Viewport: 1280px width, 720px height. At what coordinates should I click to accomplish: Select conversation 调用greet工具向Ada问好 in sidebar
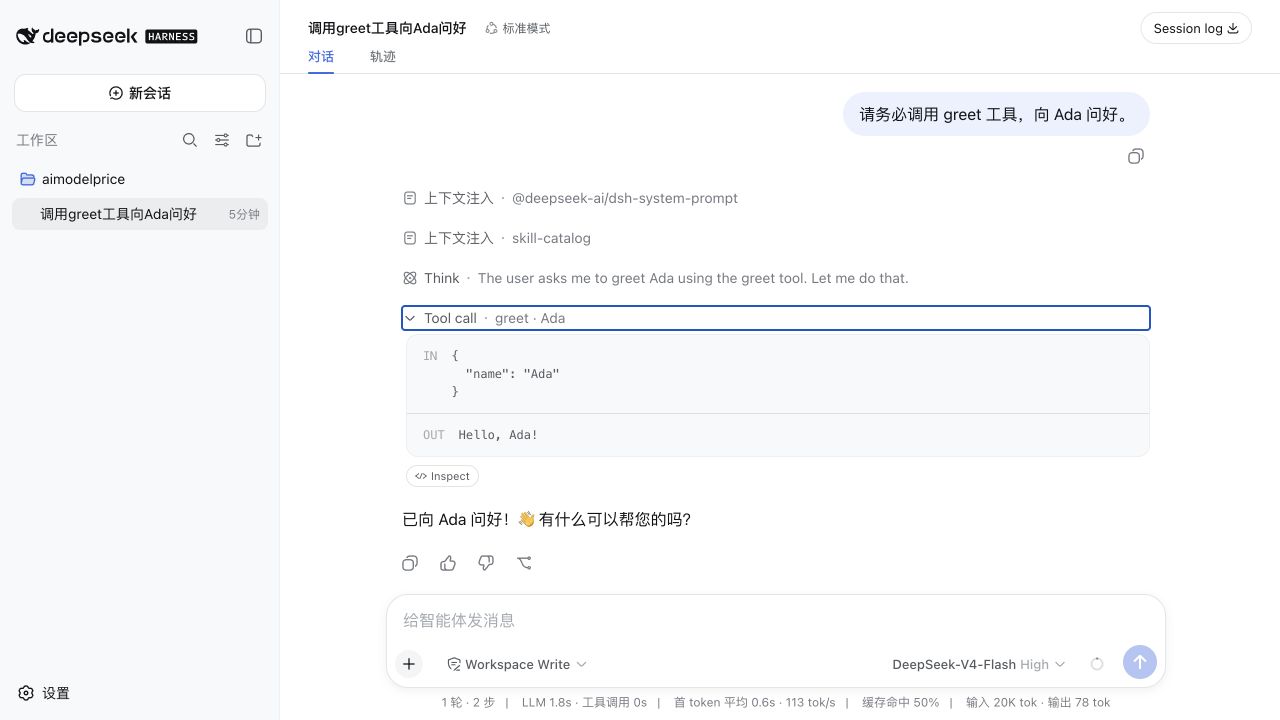click(x=140, y=214)
